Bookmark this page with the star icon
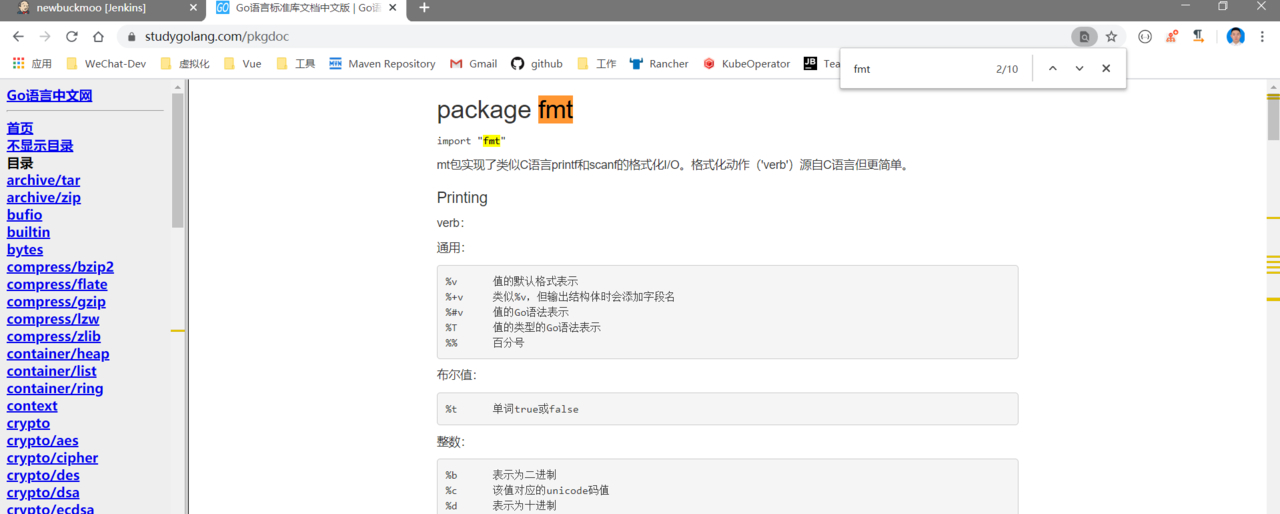1280x514 pixels. (x=1111, y=37)
